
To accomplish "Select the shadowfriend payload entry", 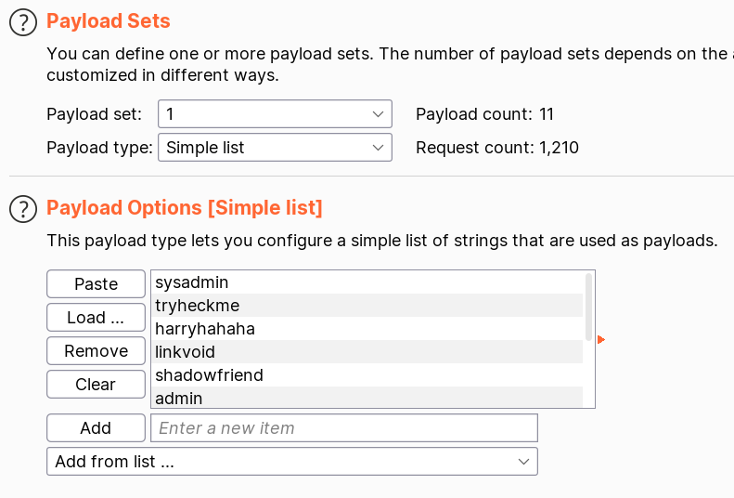I will [x=367, y=375].
